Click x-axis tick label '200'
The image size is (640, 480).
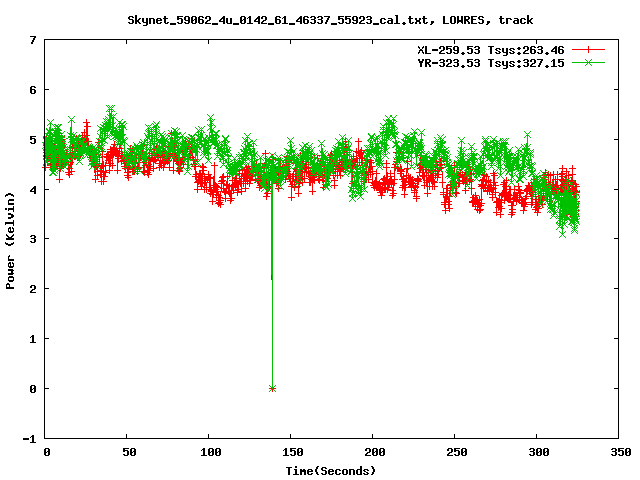pyautogui.click(x=375, y=452)
